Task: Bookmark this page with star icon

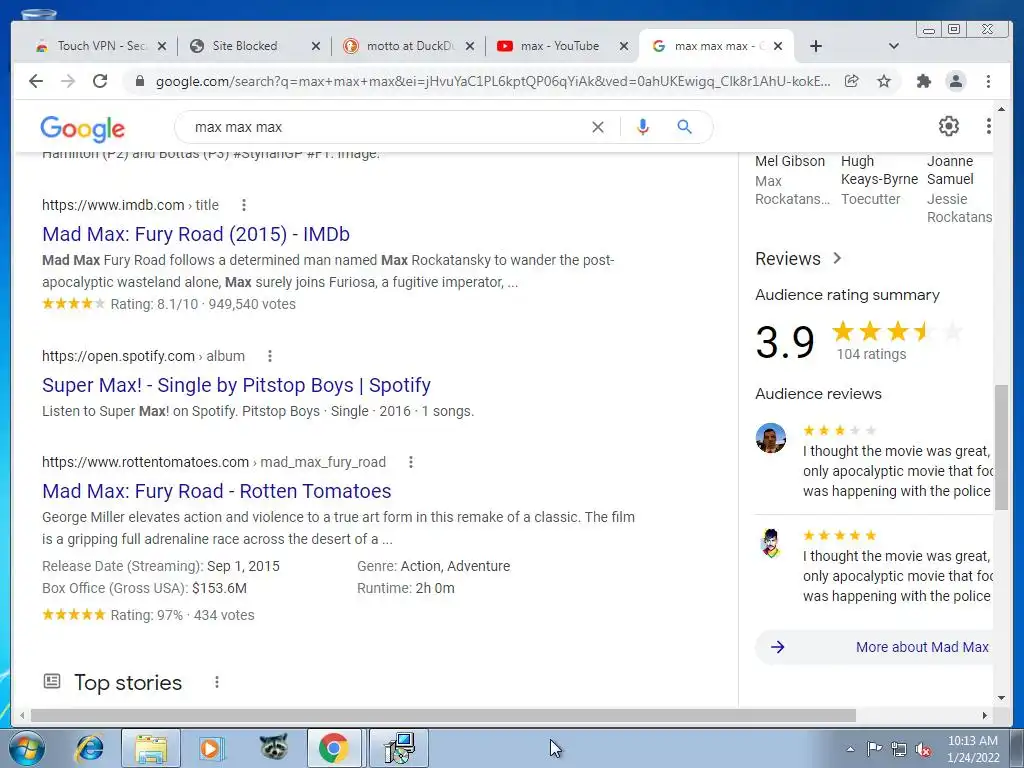Action: tap(884, 81)
